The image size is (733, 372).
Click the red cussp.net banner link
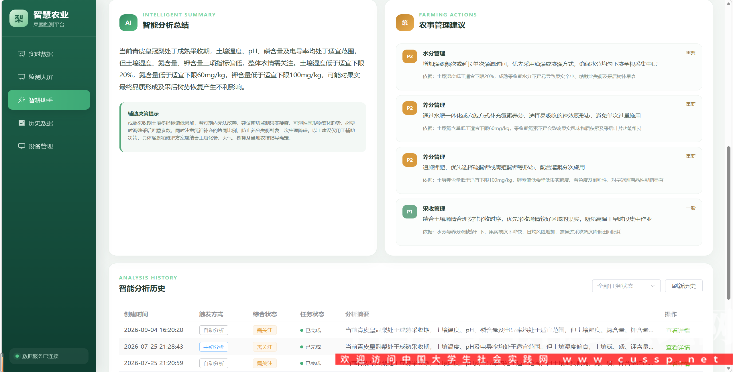tap(533, 359)
